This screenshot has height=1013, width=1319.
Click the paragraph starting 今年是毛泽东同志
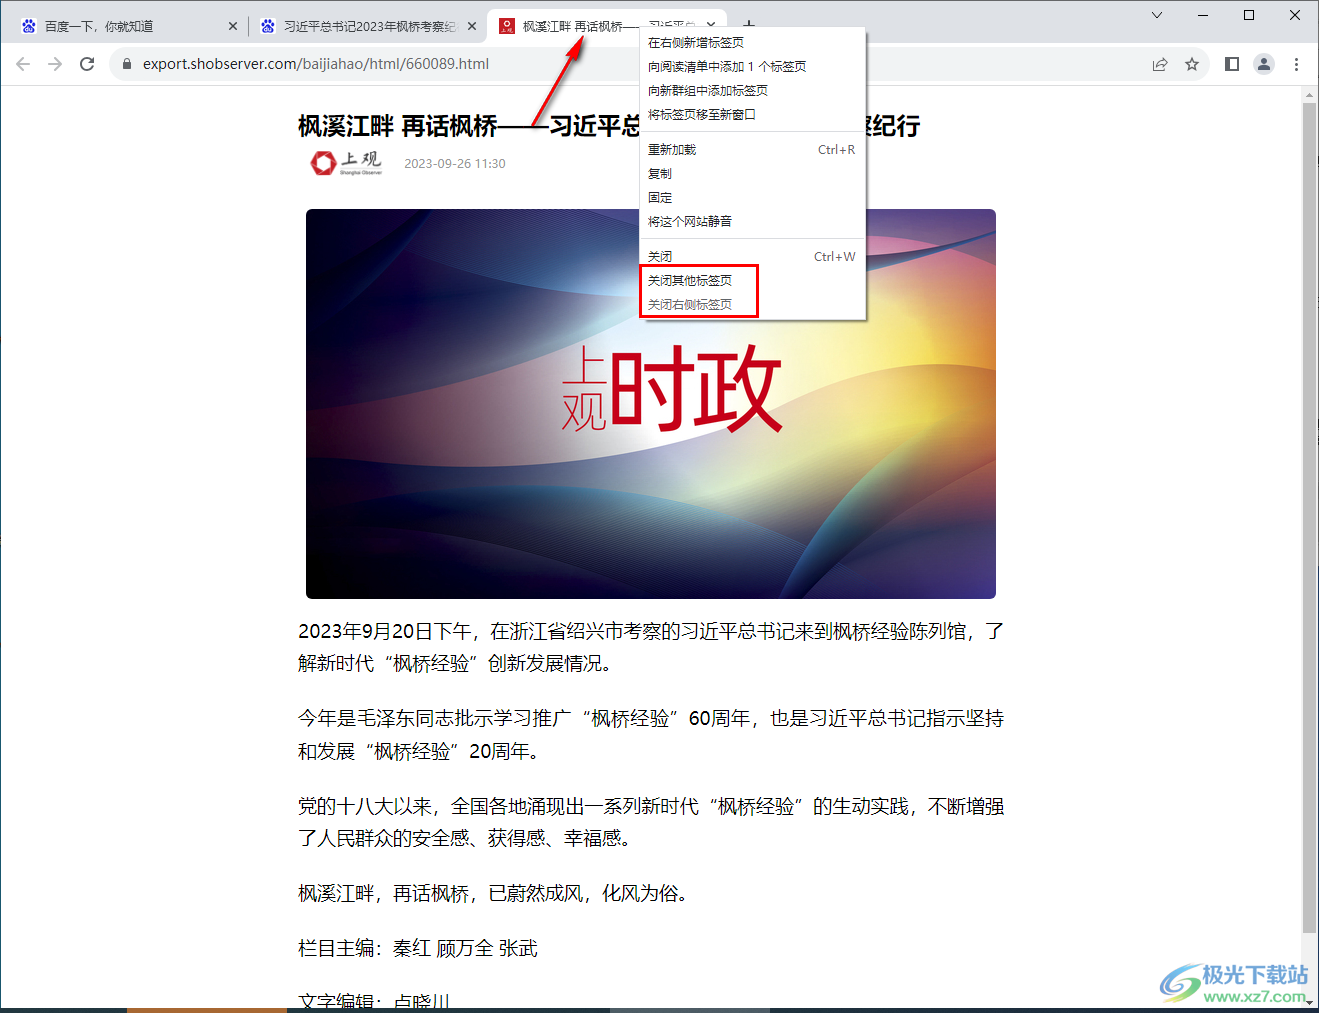651,735
